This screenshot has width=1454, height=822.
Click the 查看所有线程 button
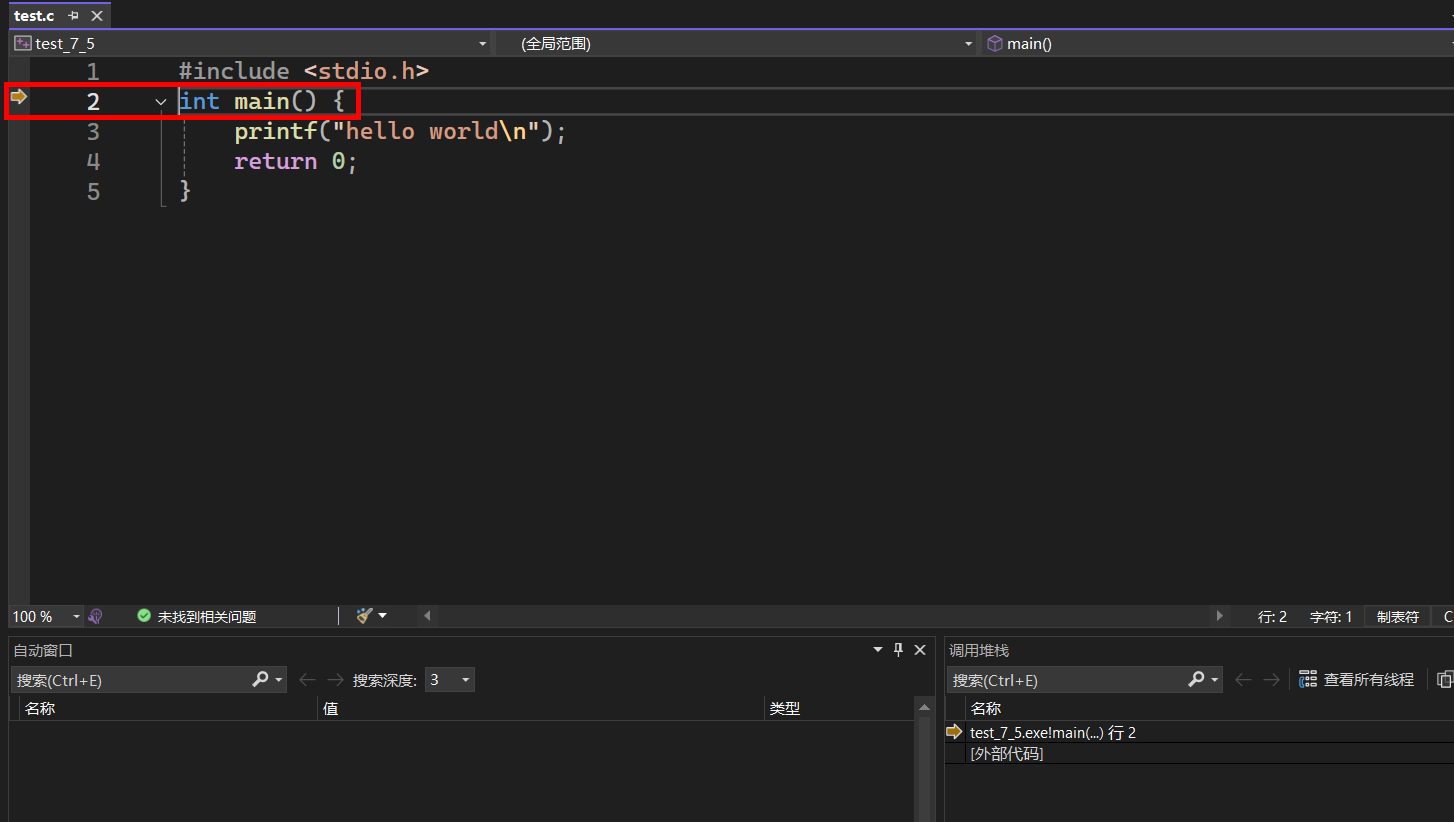coord(1357,680)
